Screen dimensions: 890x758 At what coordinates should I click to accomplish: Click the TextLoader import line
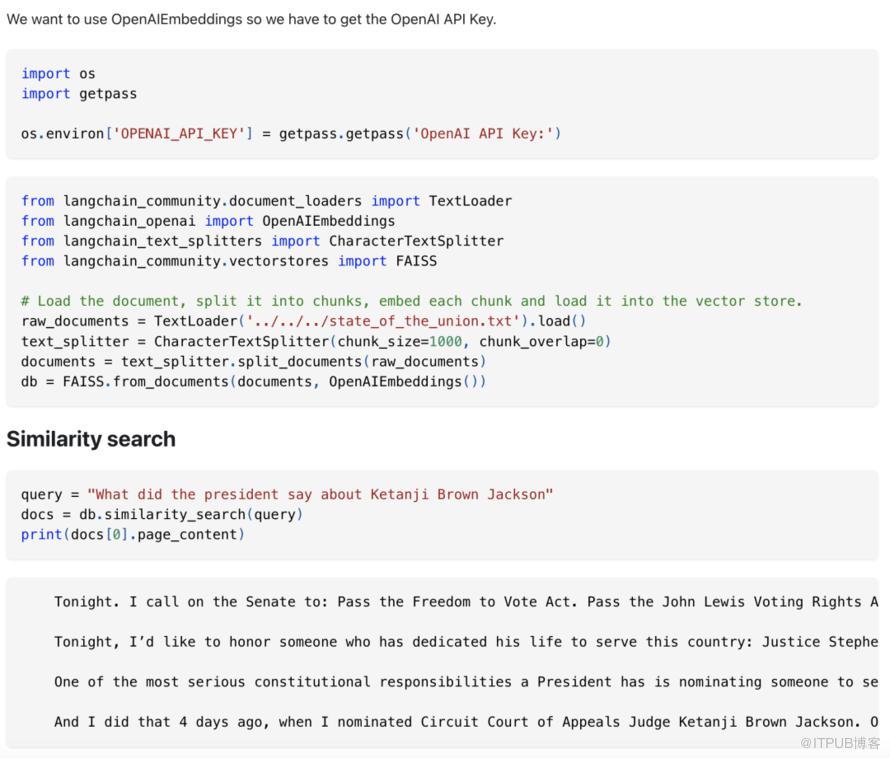tap(266, 201)
